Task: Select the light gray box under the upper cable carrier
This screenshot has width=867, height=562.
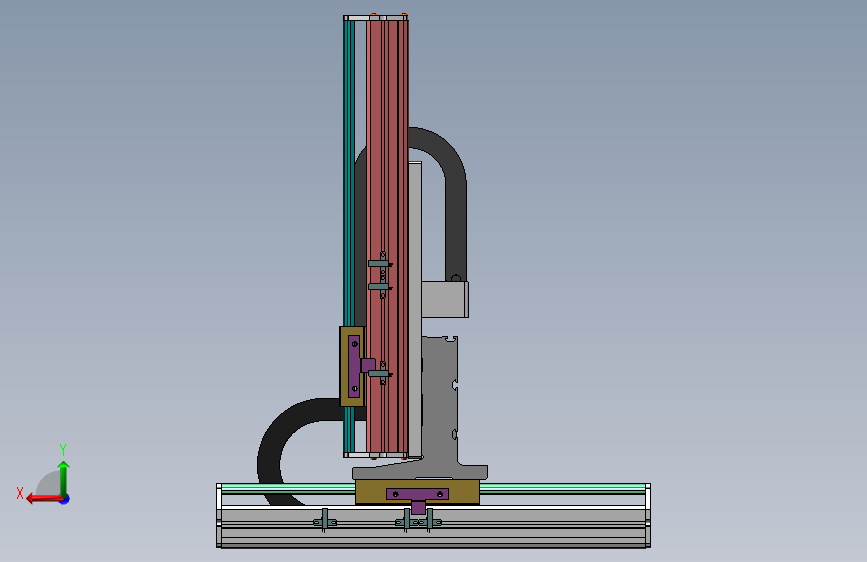Action: pos(445,299)
